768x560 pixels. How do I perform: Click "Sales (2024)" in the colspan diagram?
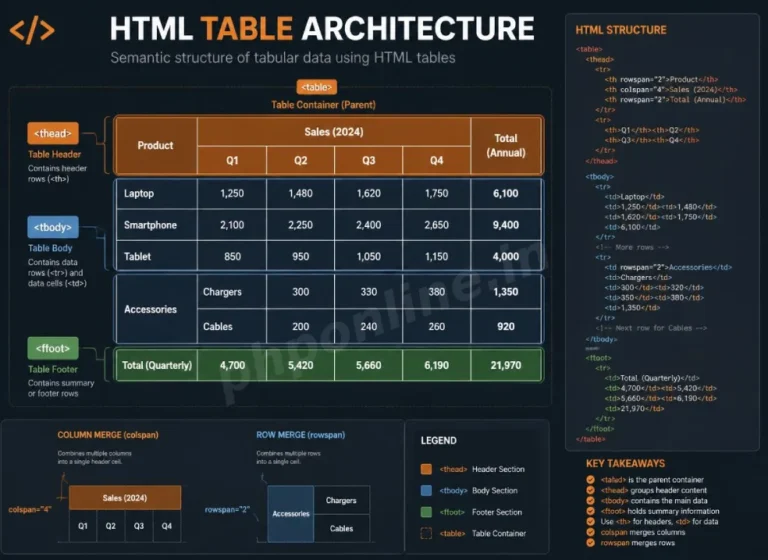[125, 498]
